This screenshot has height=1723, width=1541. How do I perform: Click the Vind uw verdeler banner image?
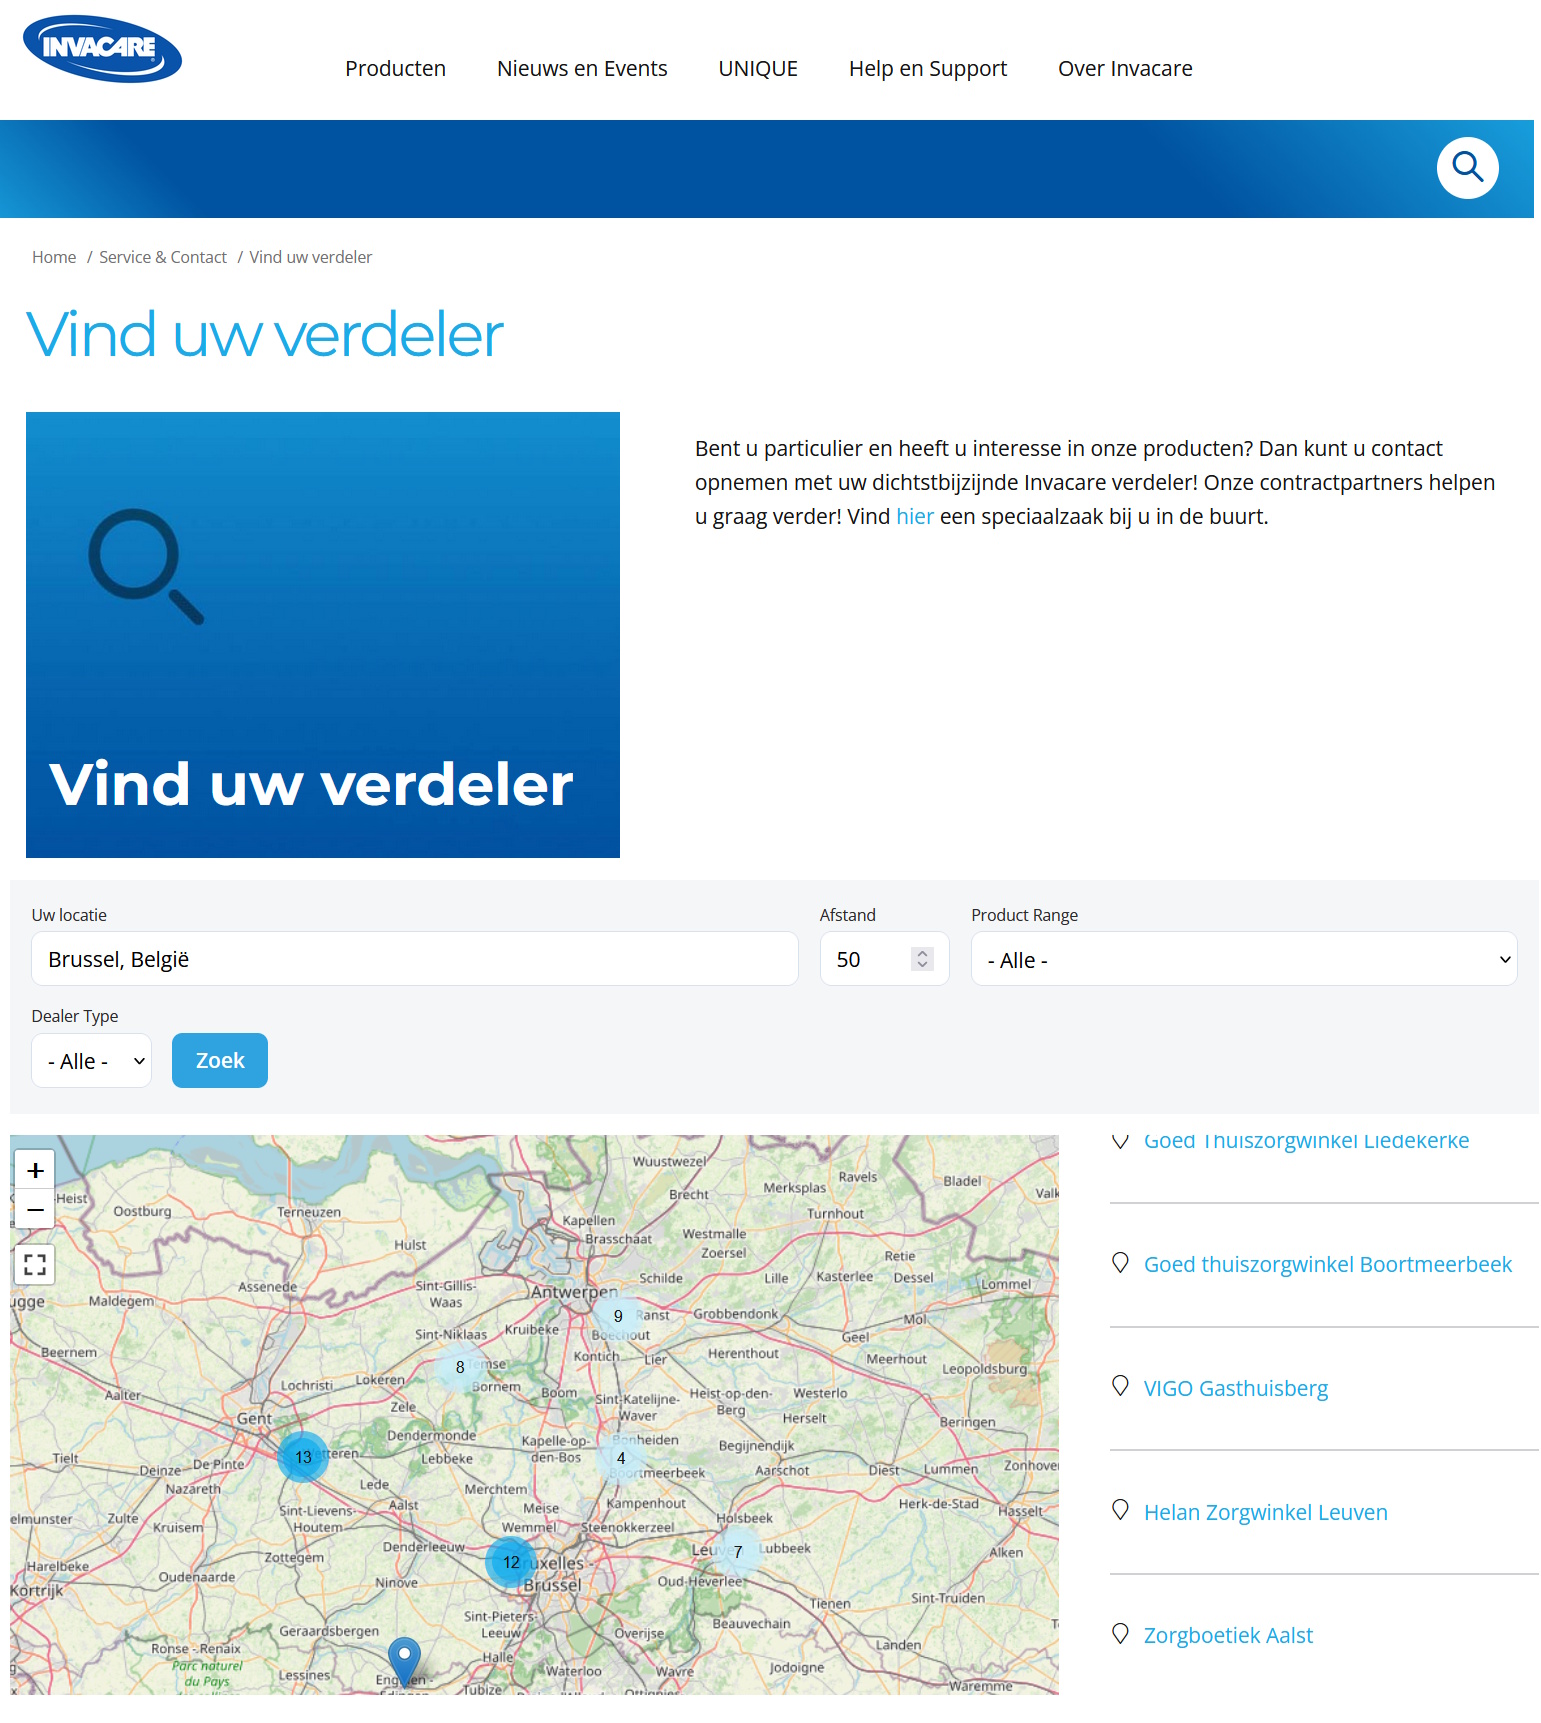[x=323, y=635]
